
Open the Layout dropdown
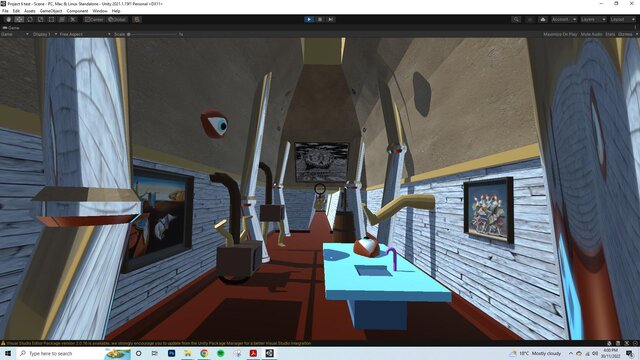click(x=623, y=19)
